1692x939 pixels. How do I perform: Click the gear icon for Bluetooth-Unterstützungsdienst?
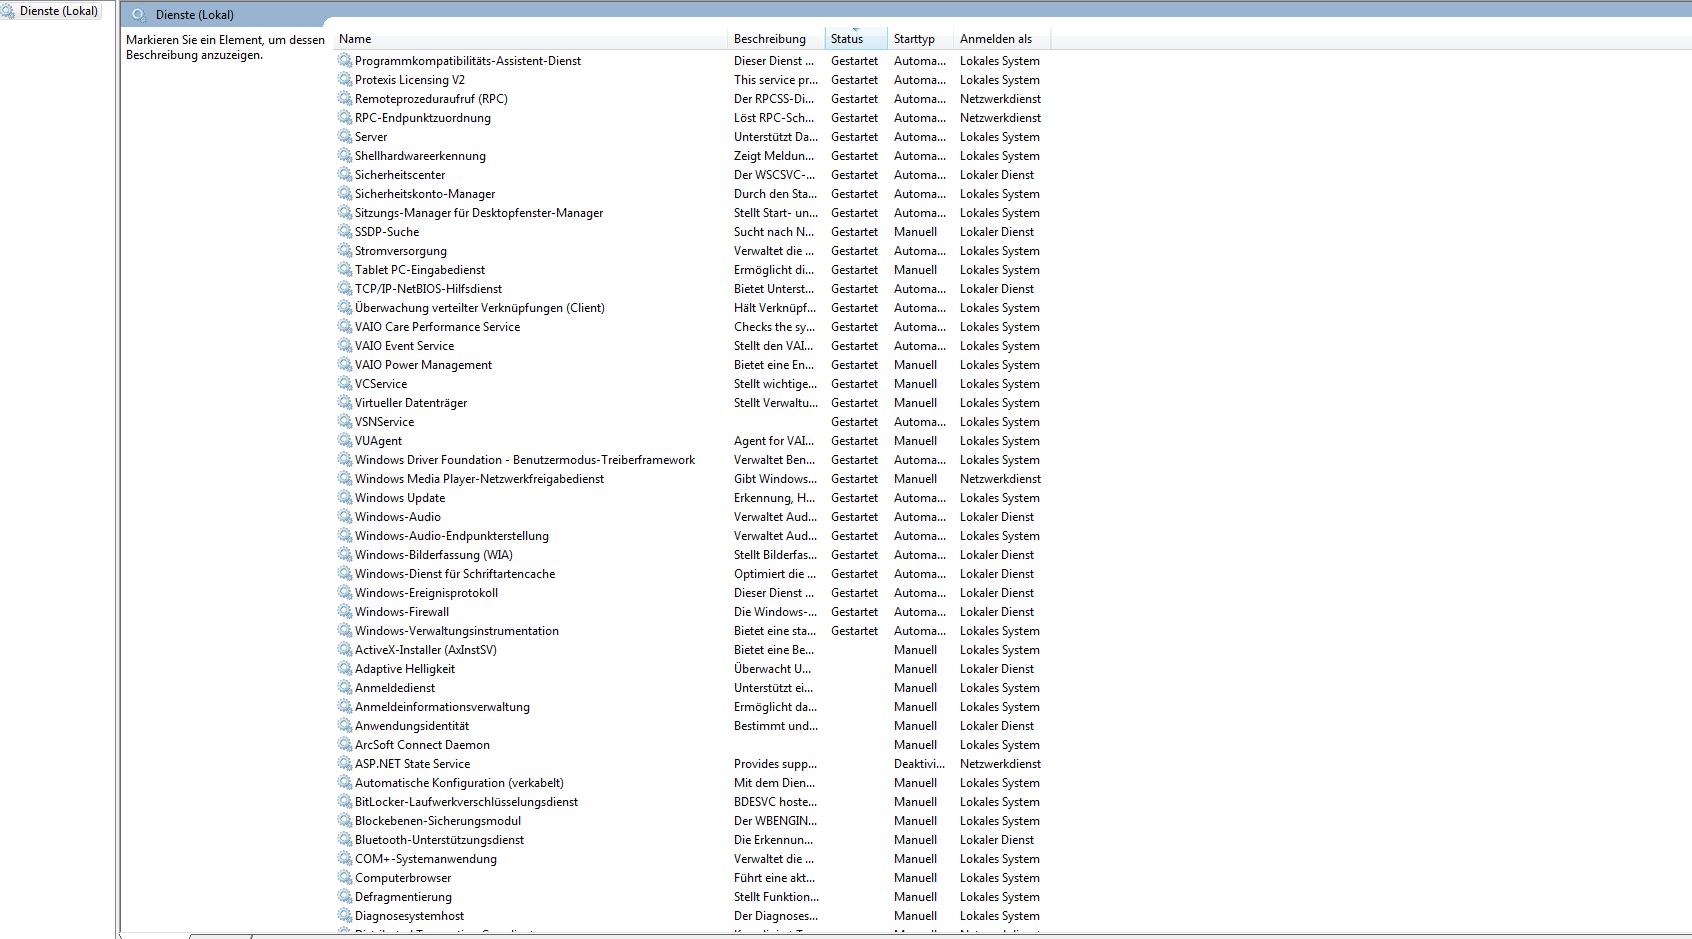pyautogui.click(x=345, y=840)
